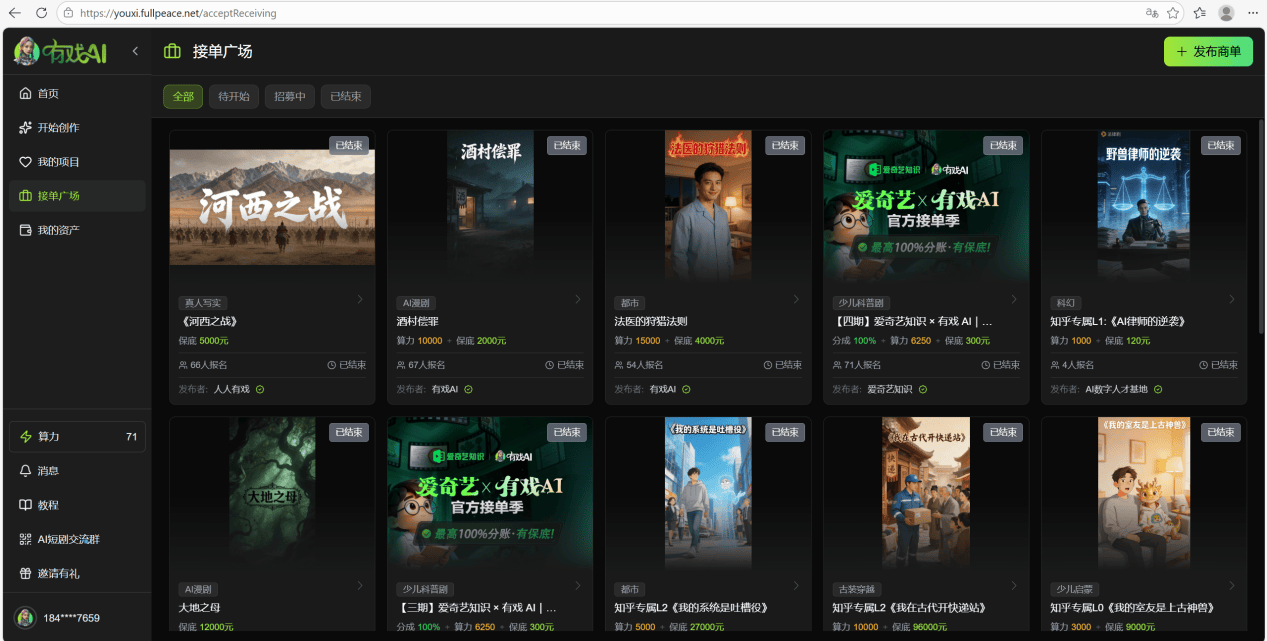Open AI短剧交流群 QR code item
Viewport: 1267px width, 641px height.
click(x=26, y=539)
